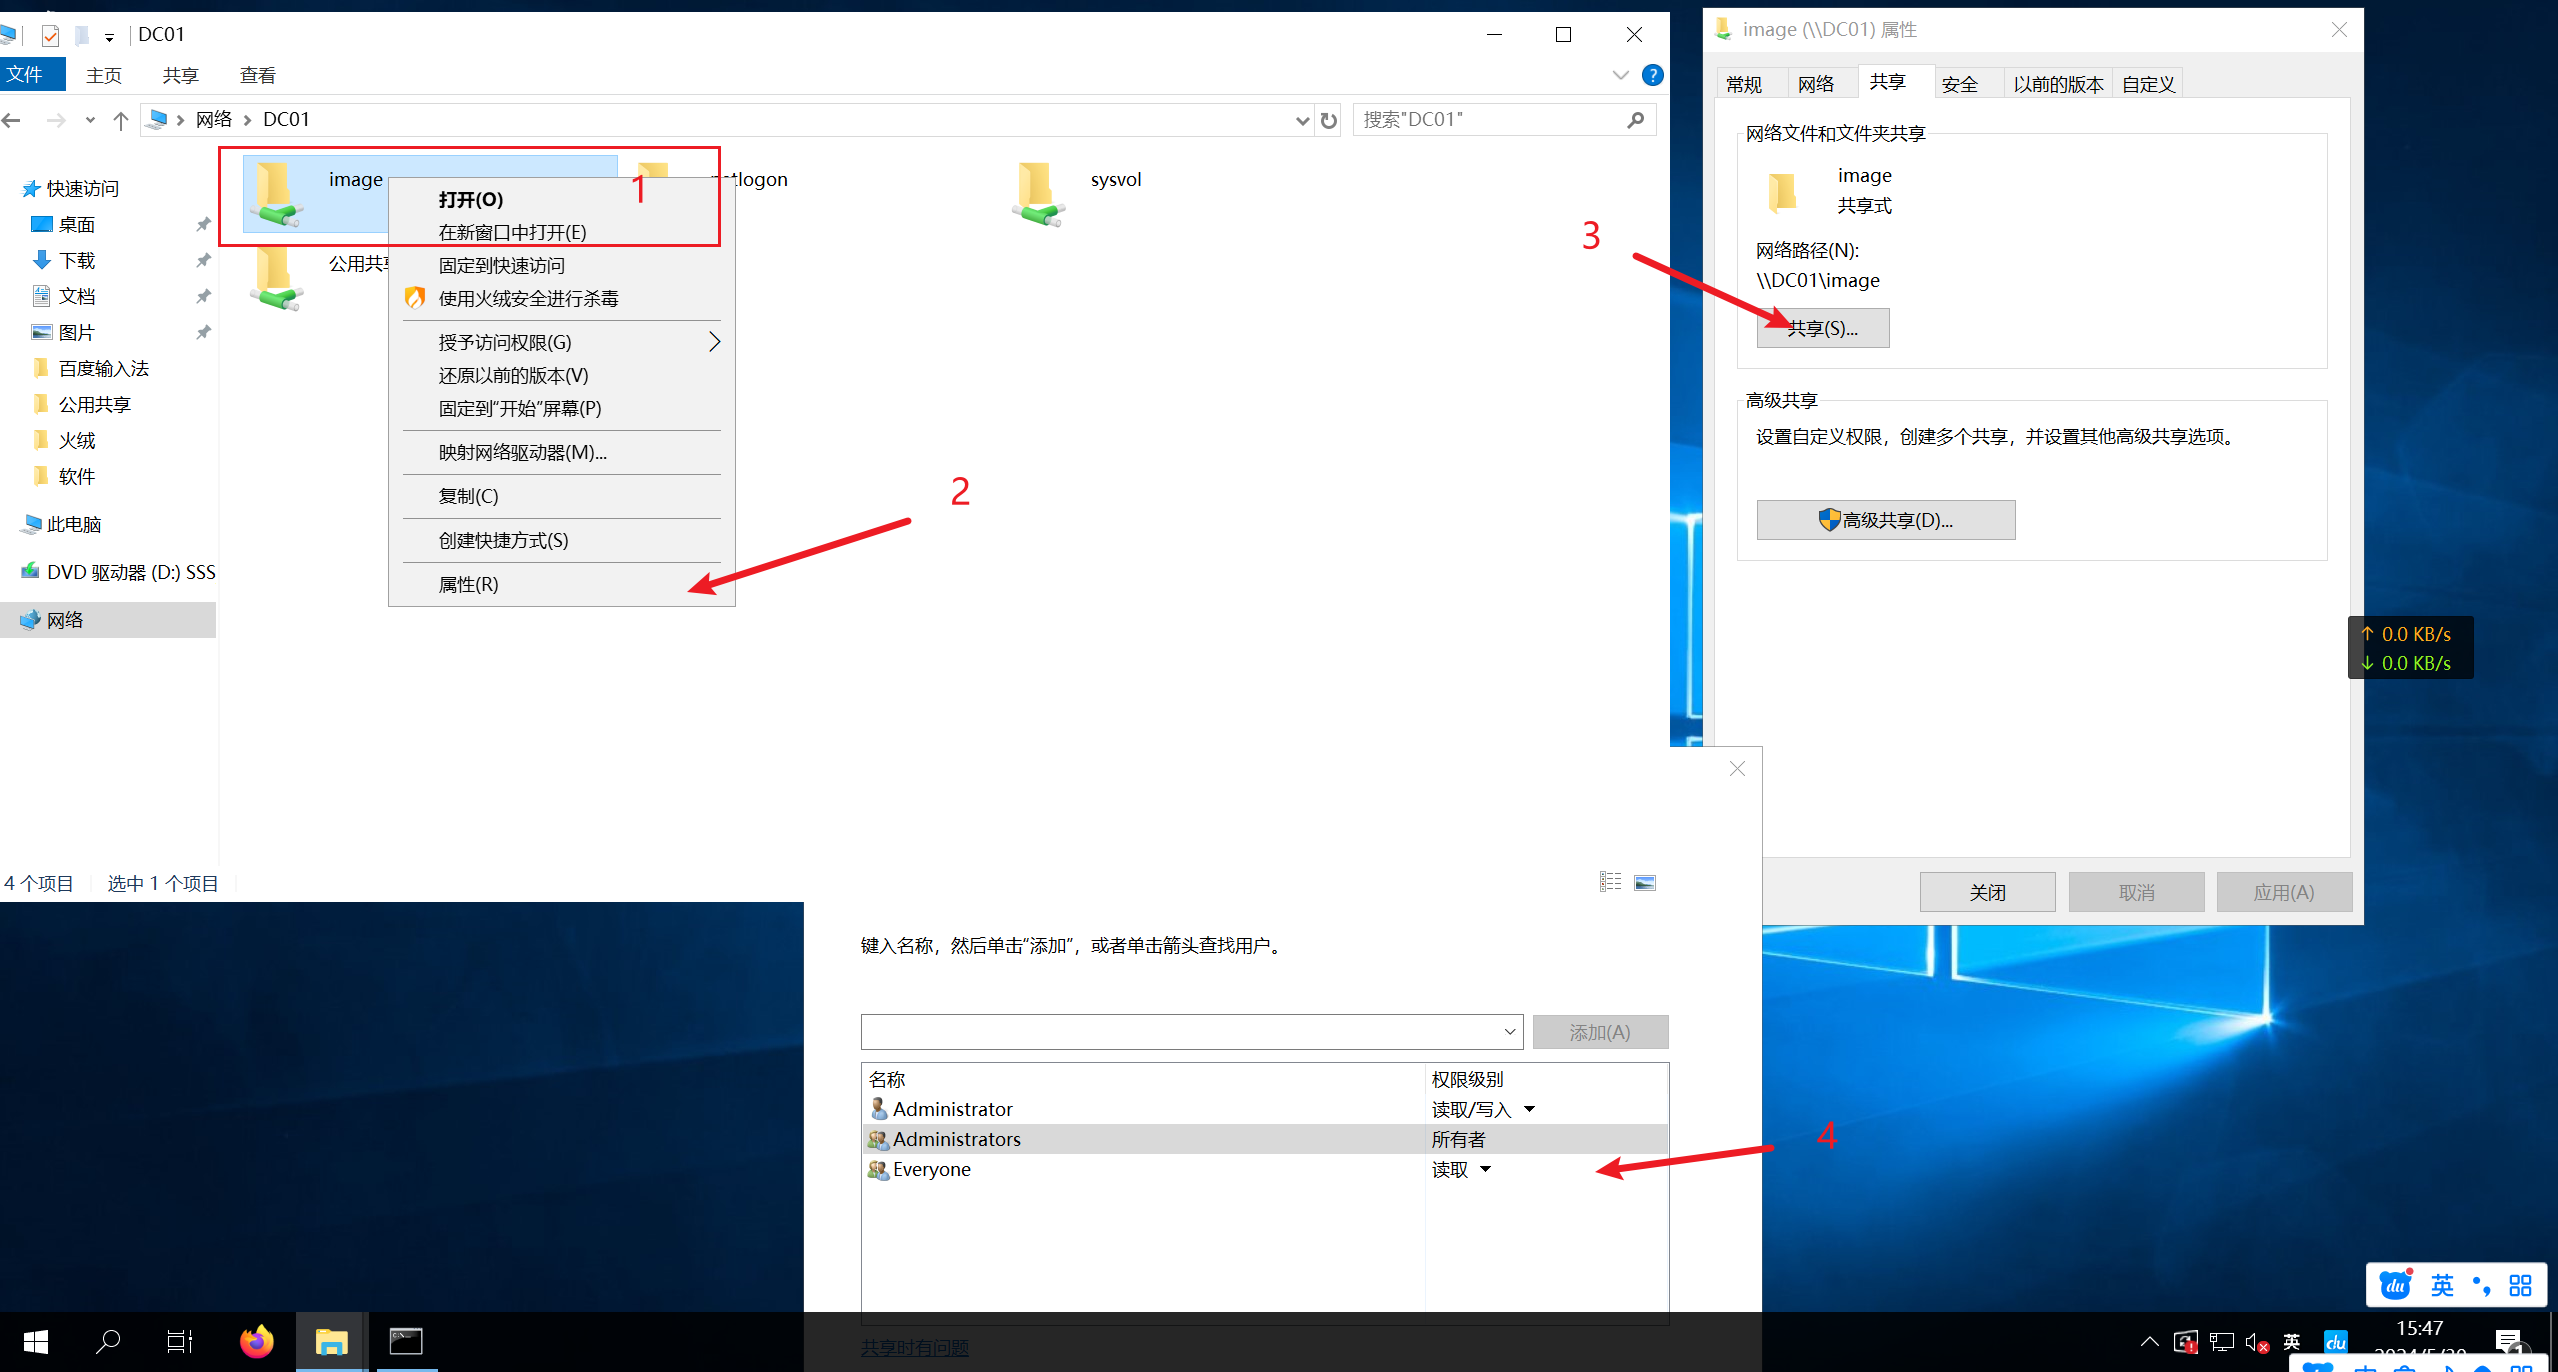Select 网络 in navigation pane
The width and height of the screenshot is (2558, 1372).
point(108,620)
